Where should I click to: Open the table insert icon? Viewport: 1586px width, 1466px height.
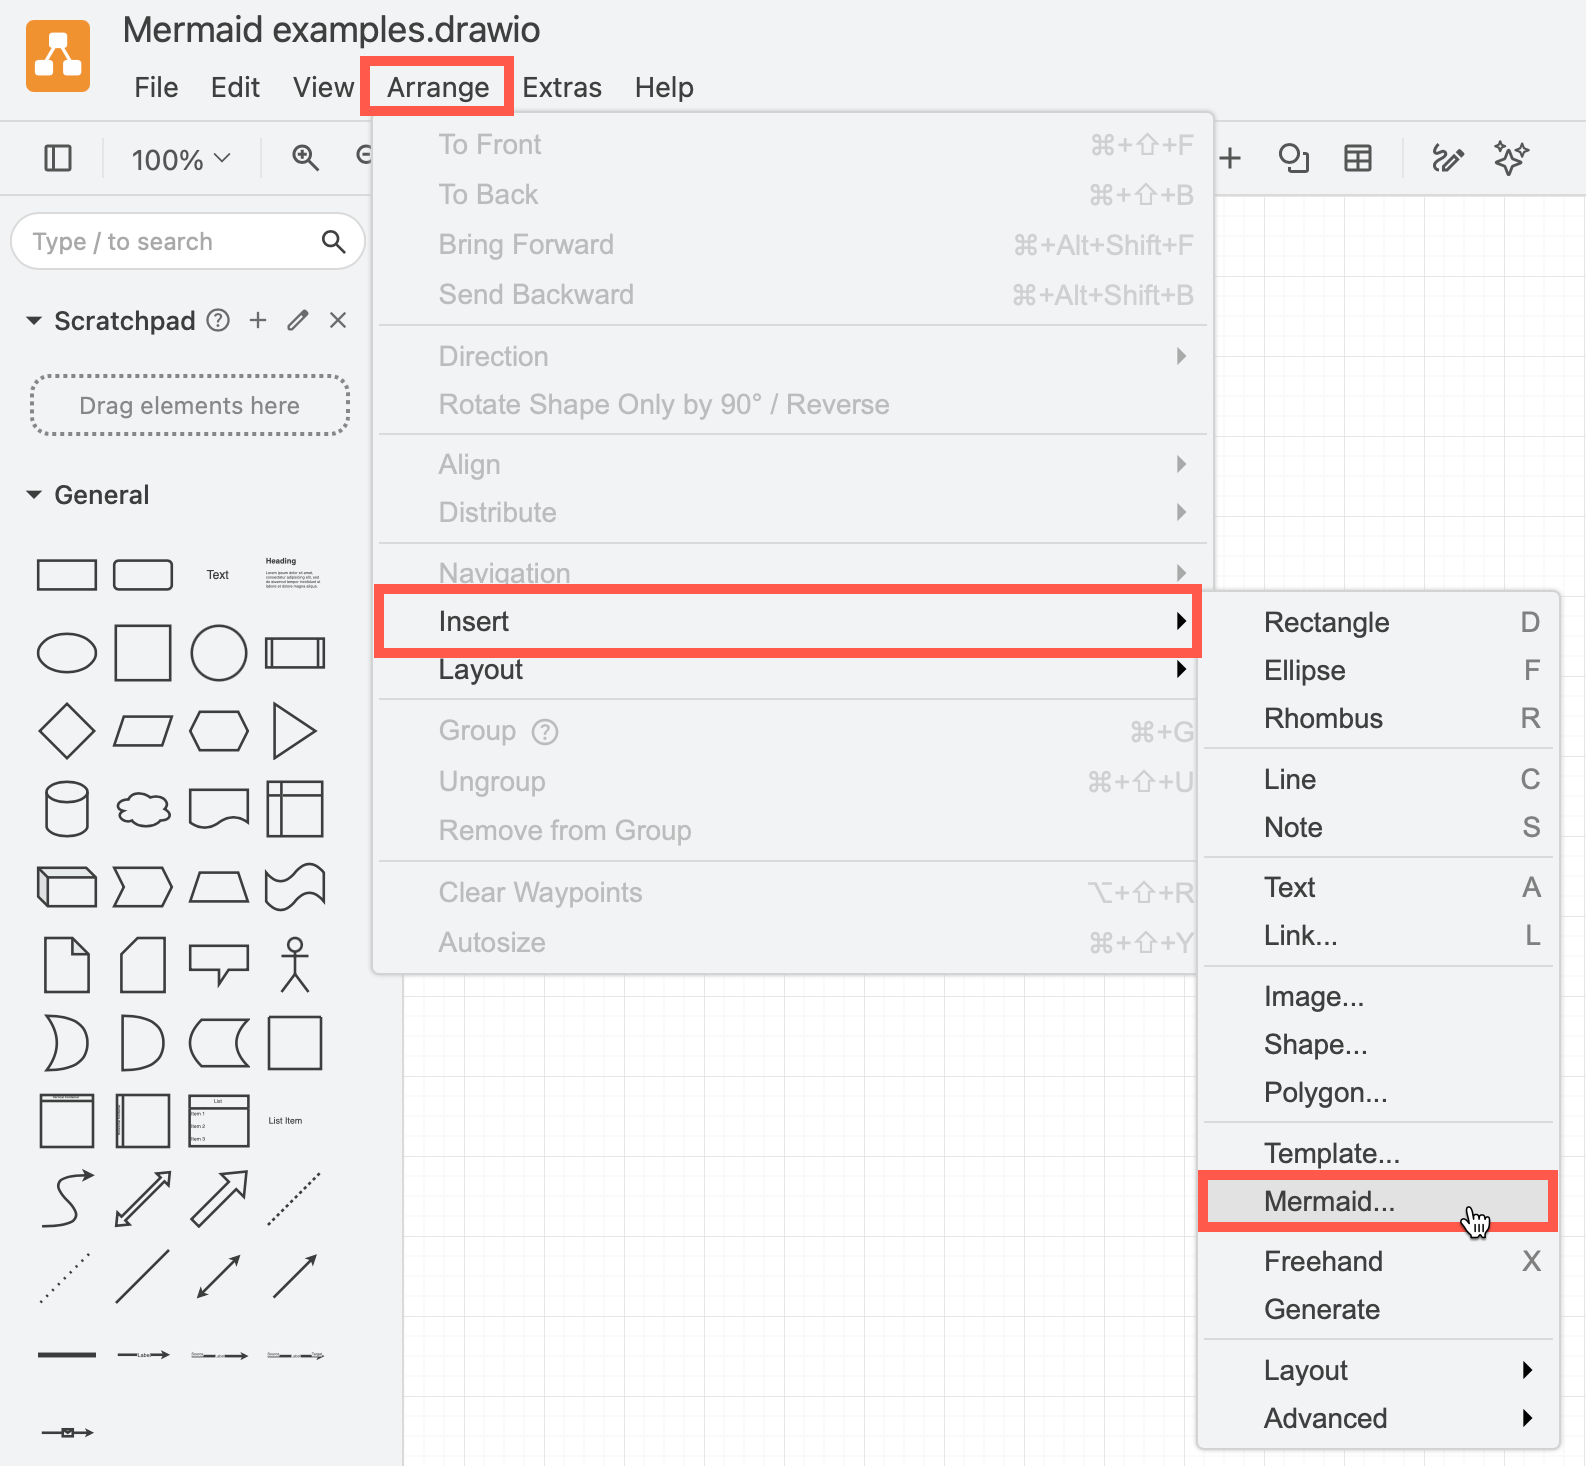1358,158
